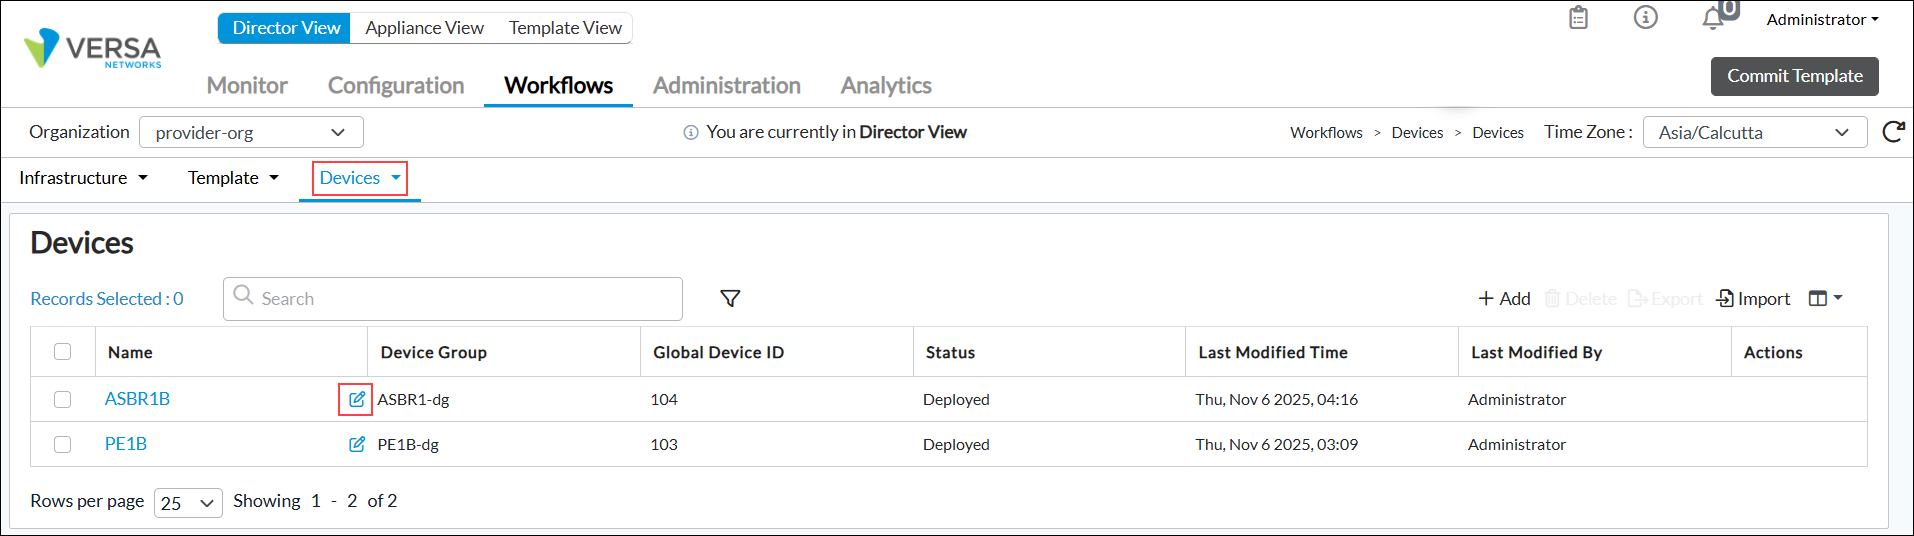Click the information circle icon
Image resolution: width=1914 pixels, height=536 pixels.
coord(1645,17)
